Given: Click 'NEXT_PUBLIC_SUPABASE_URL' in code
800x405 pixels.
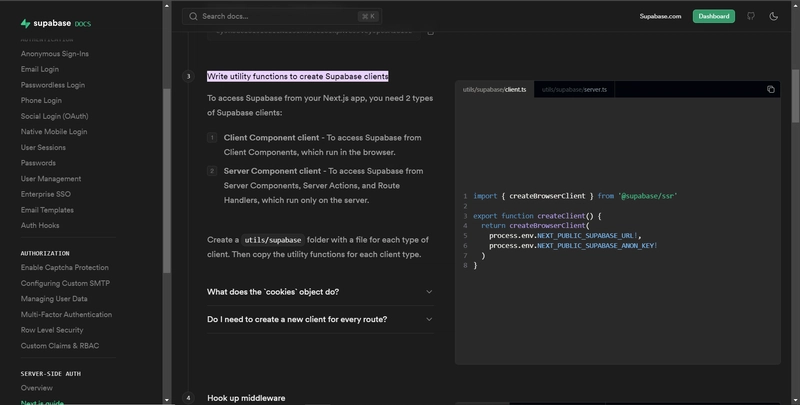Looking at the screenshot, I should point(586,236).
